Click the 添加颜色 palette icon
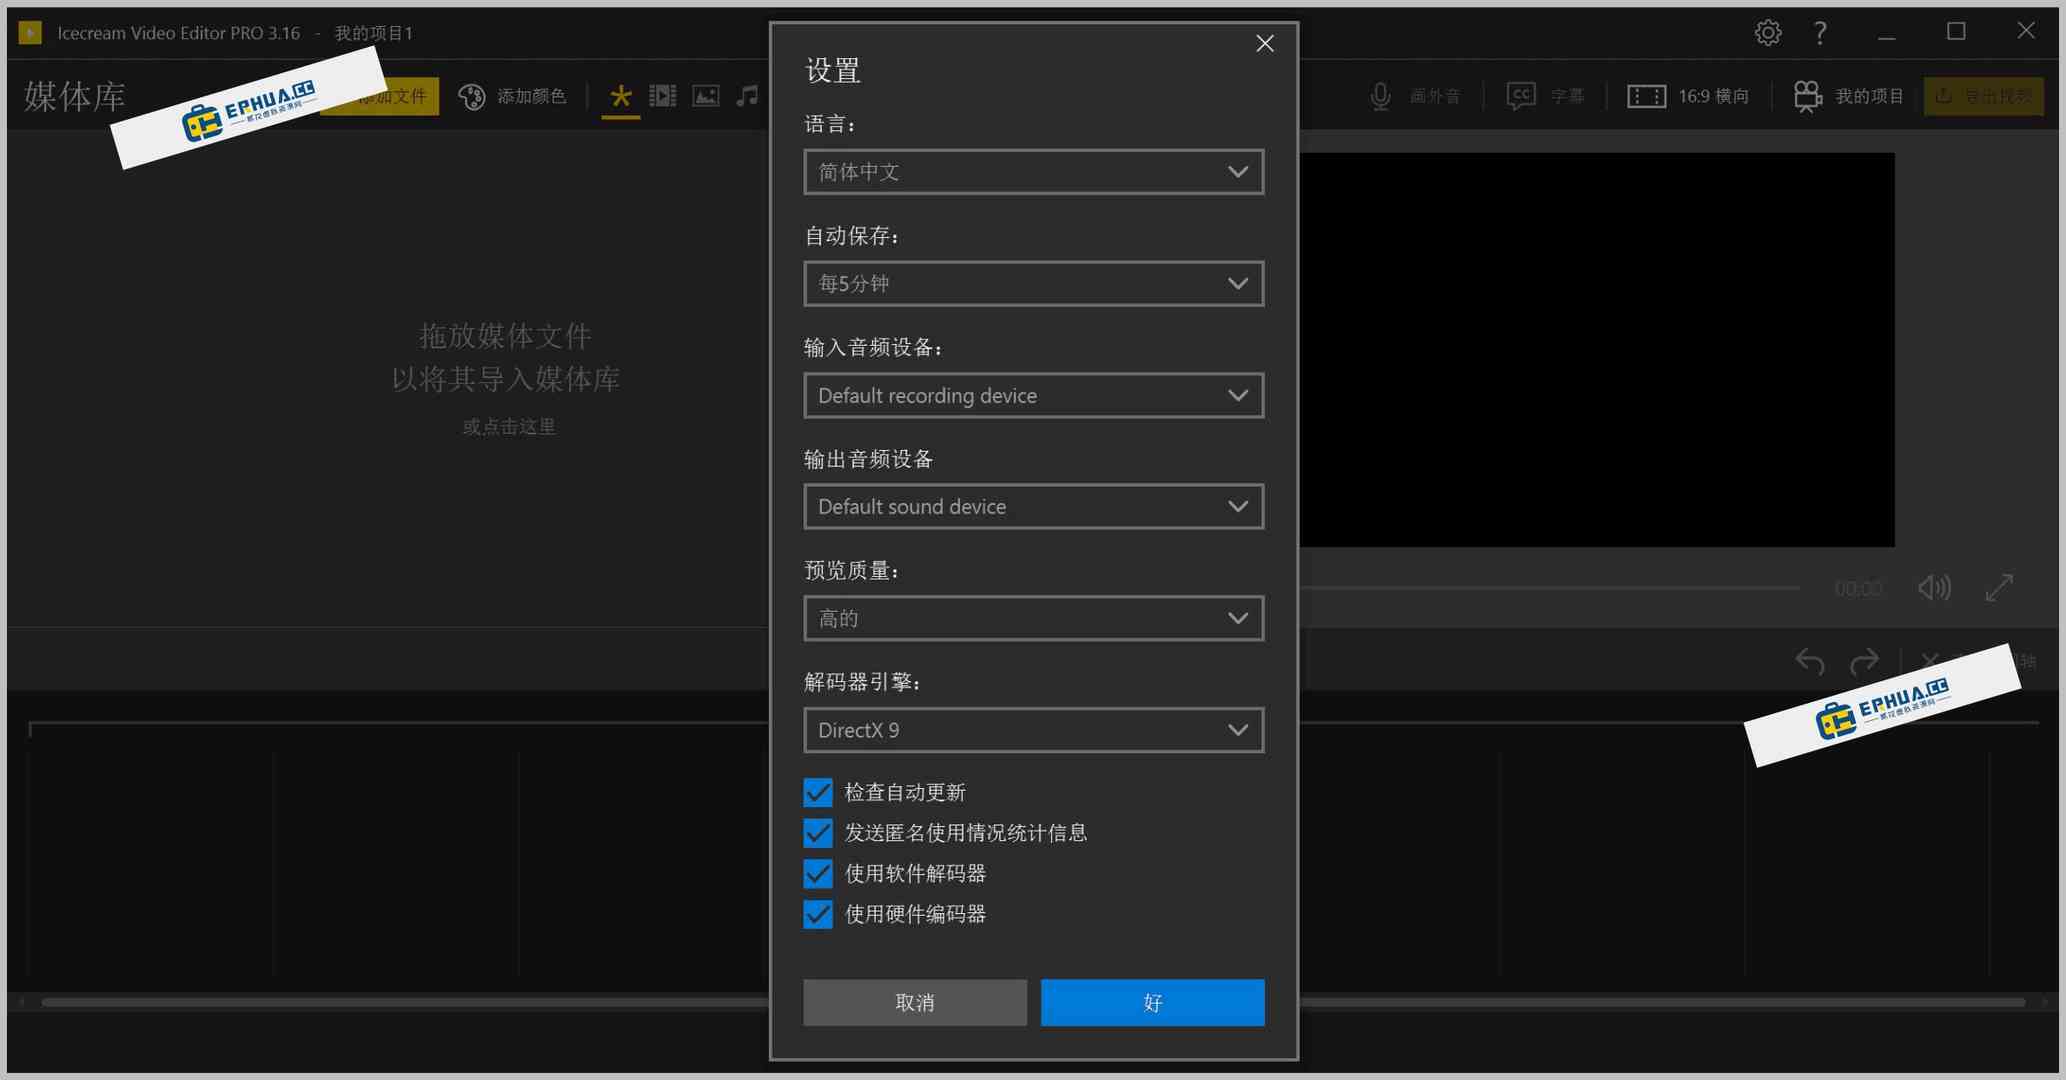 click(471, 96)
